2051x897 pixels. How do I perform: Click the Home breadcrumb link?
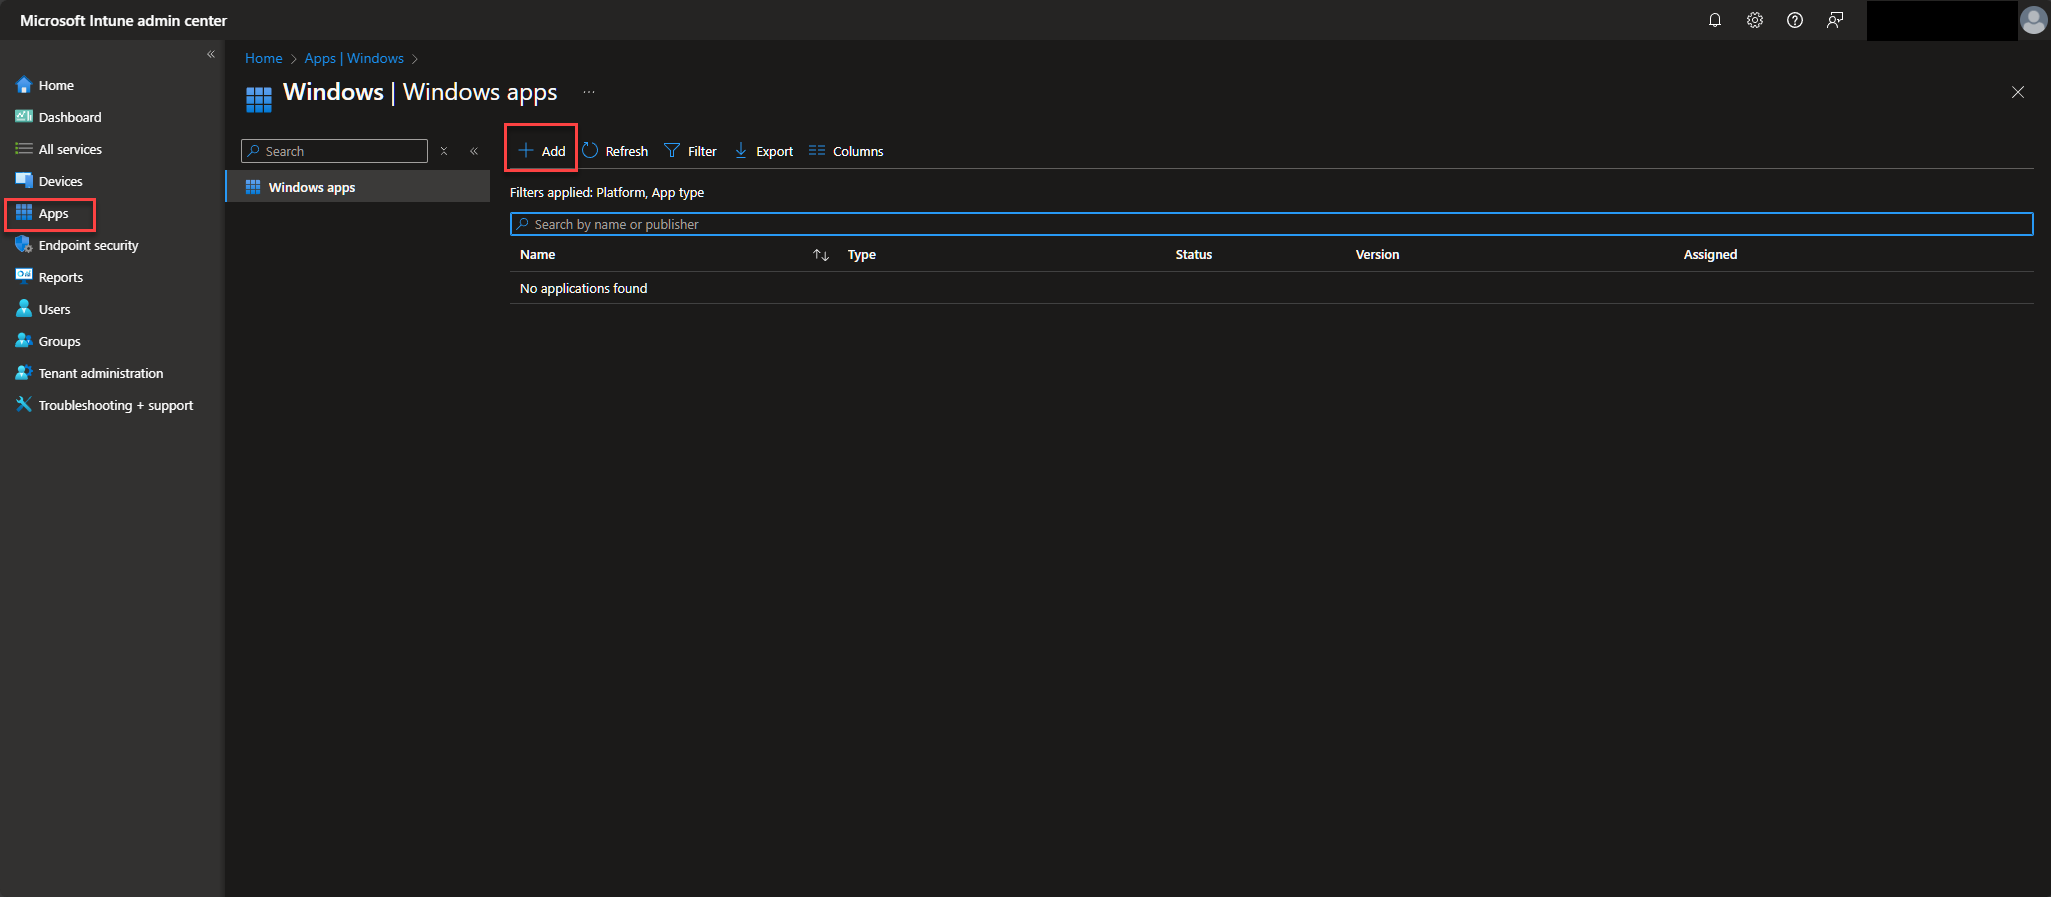(x=264, y=58)
